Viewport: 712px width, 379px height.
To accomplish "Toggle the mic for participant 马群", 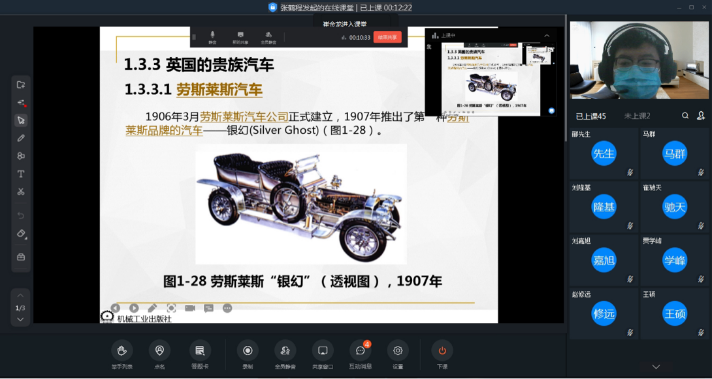I will click(x=701, y=172).
